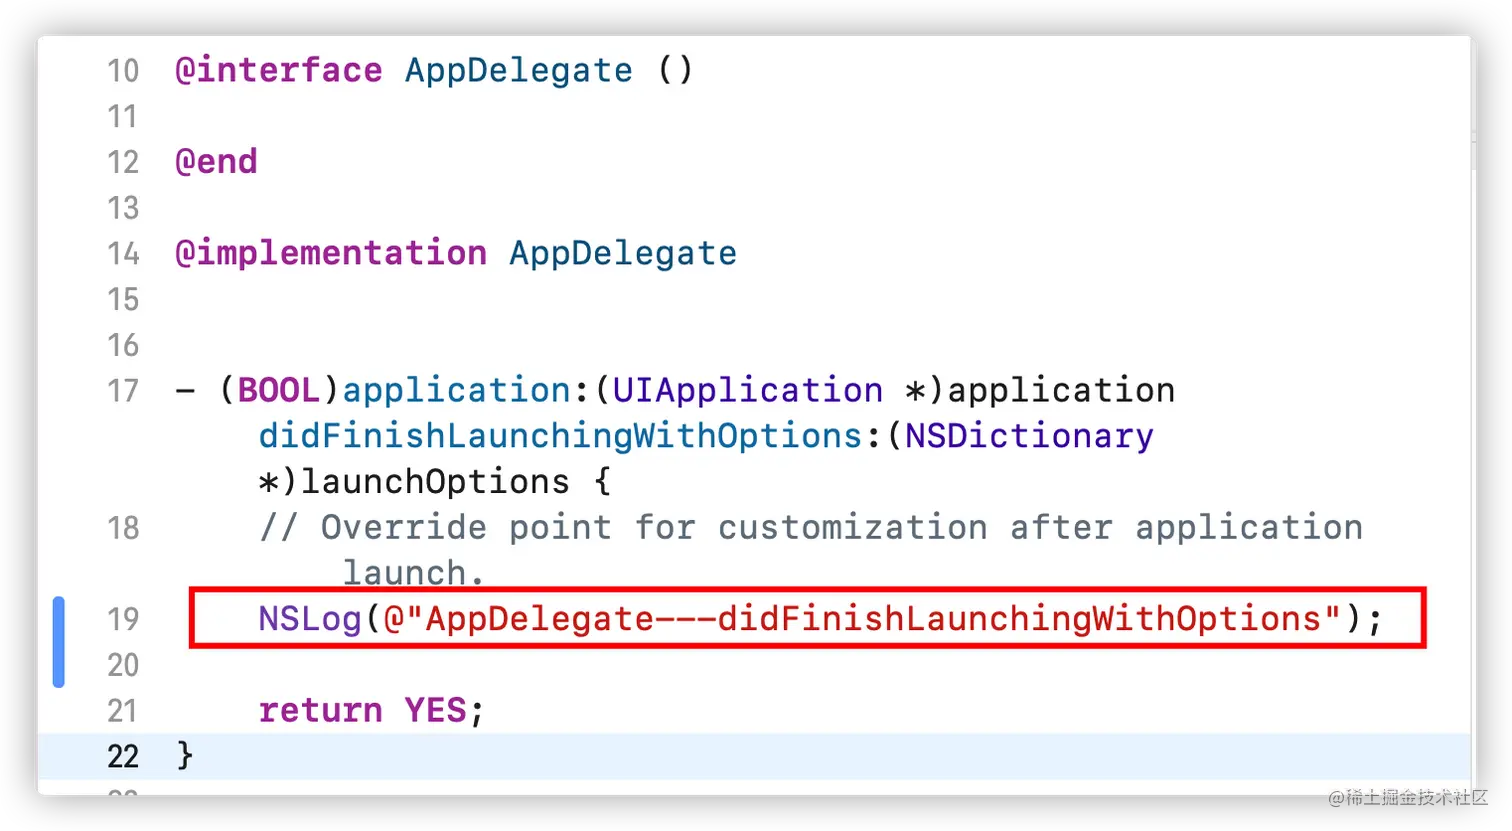Click the closing brace on line 22
Image resolution: width=1512 pixels, height=831 pixels.
tap(184, 755)
